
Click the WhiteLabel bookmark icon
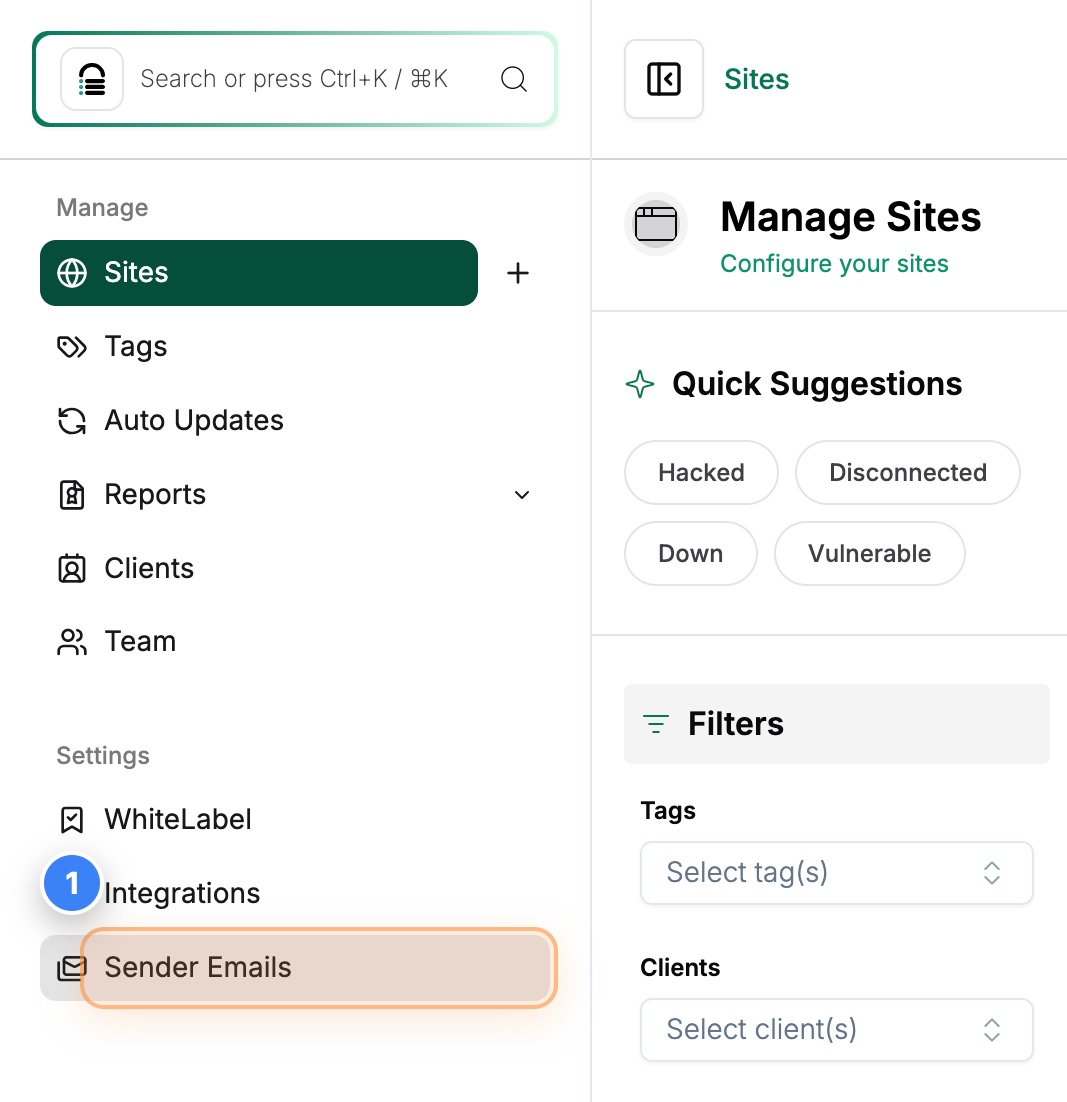pyautogui.click(x=71, y=819)
